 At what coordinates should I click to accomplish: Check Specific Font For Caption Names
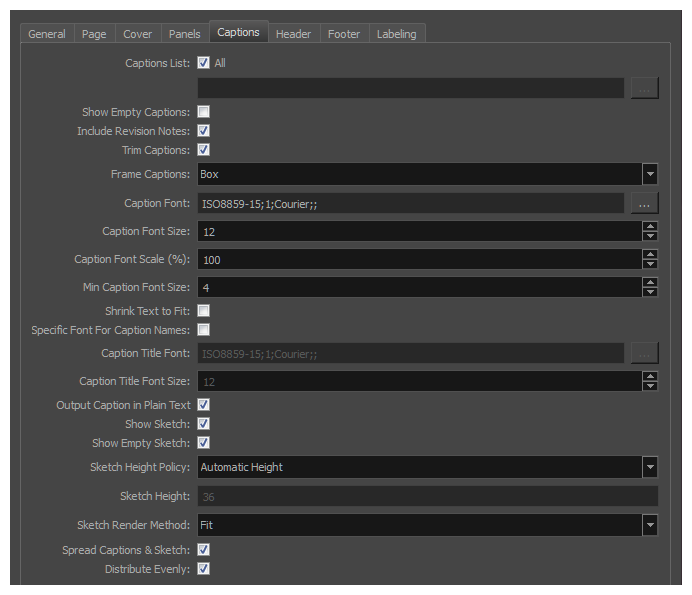click(203, 330)
